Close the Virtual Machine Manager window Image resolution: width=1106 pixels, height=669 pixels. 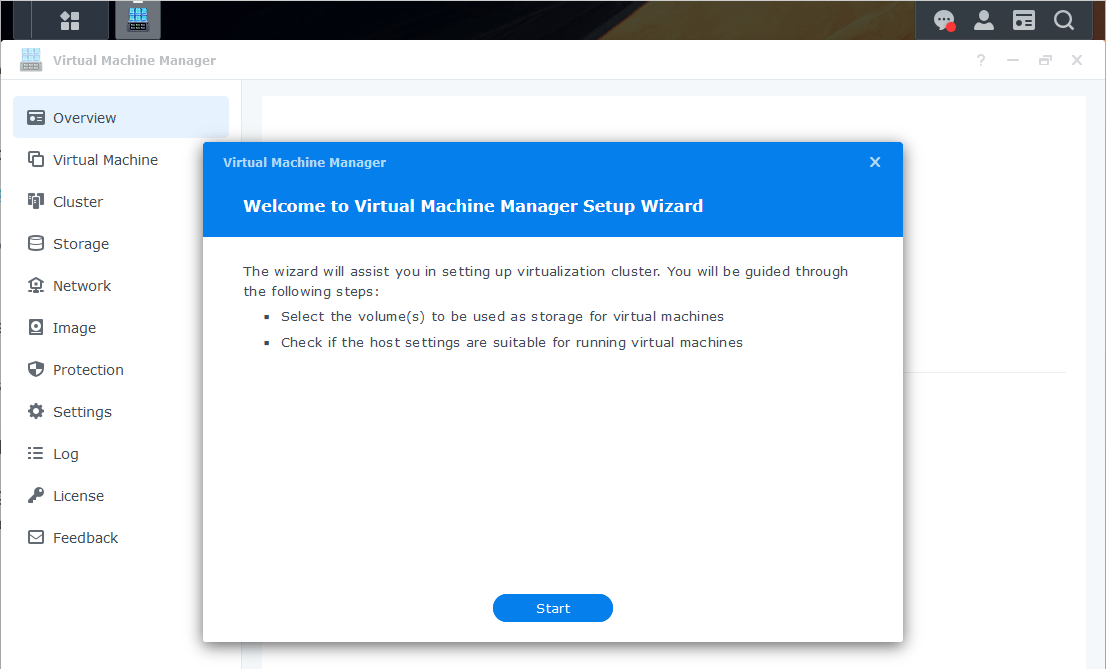tap(1077, 60)
